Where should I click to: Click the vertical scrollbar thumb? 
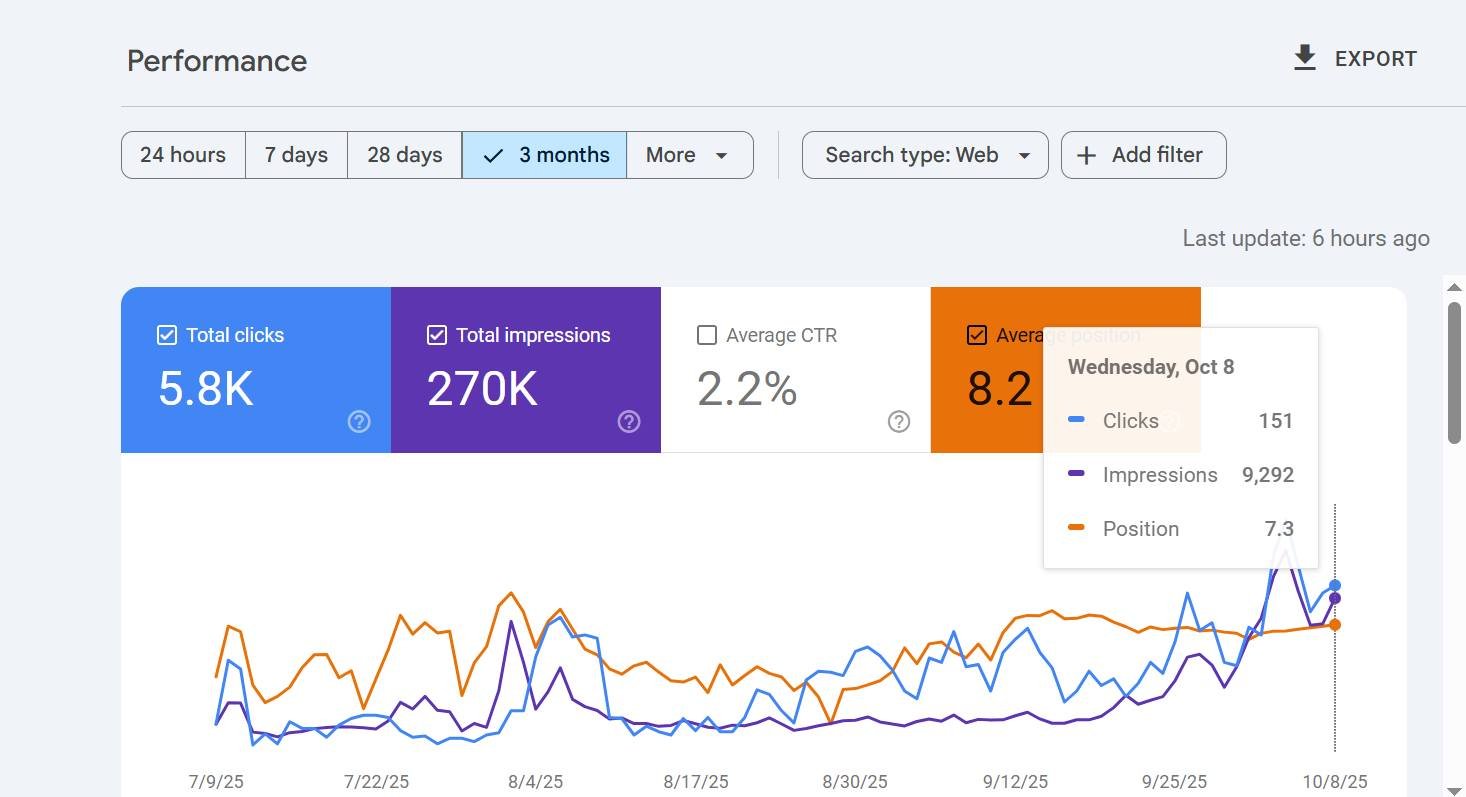coord(1454,370)
